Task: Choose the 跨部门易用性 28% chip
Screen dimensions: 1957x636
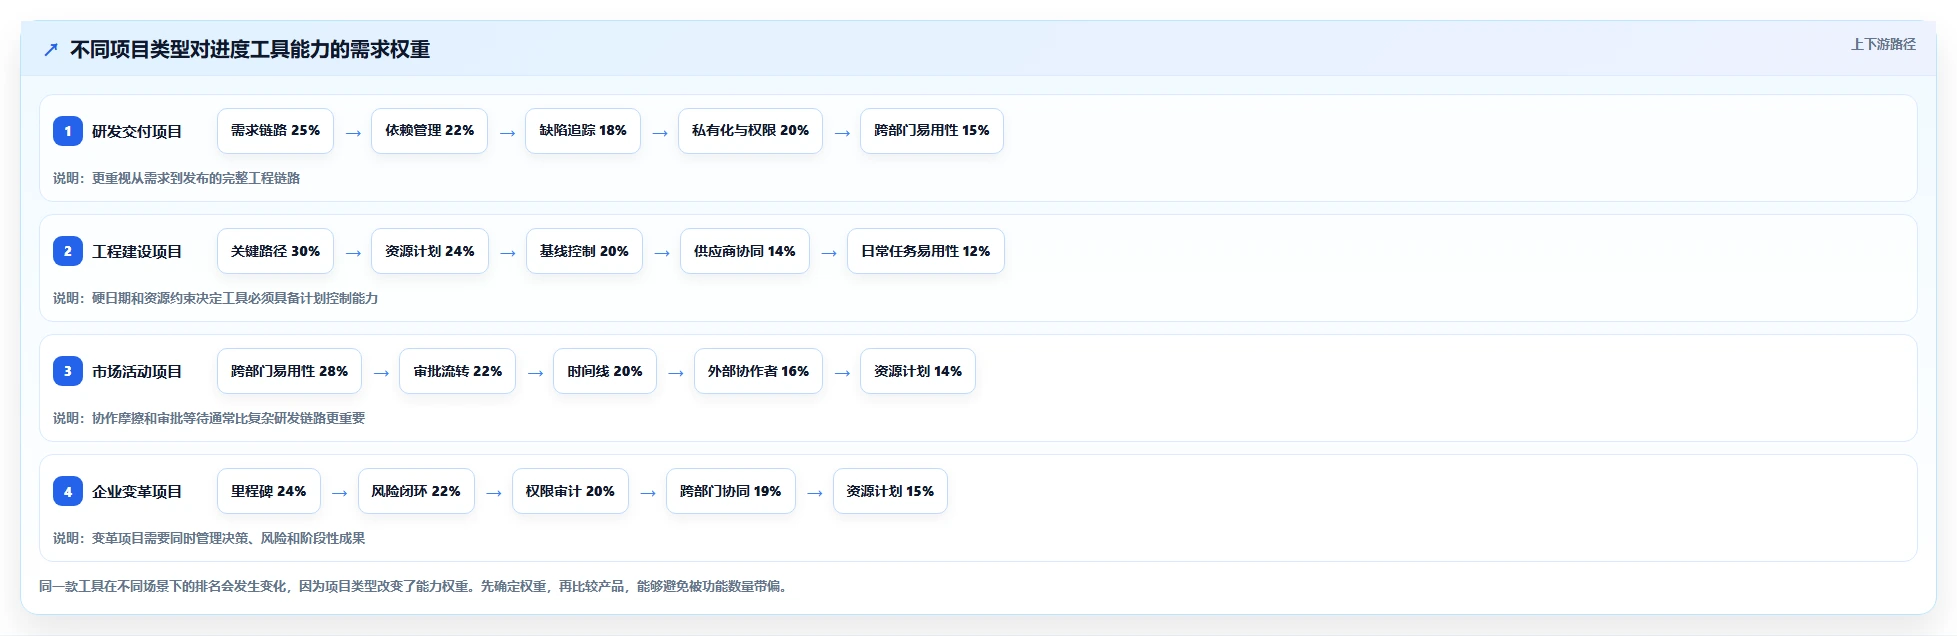Action: (x=289, y=371)
